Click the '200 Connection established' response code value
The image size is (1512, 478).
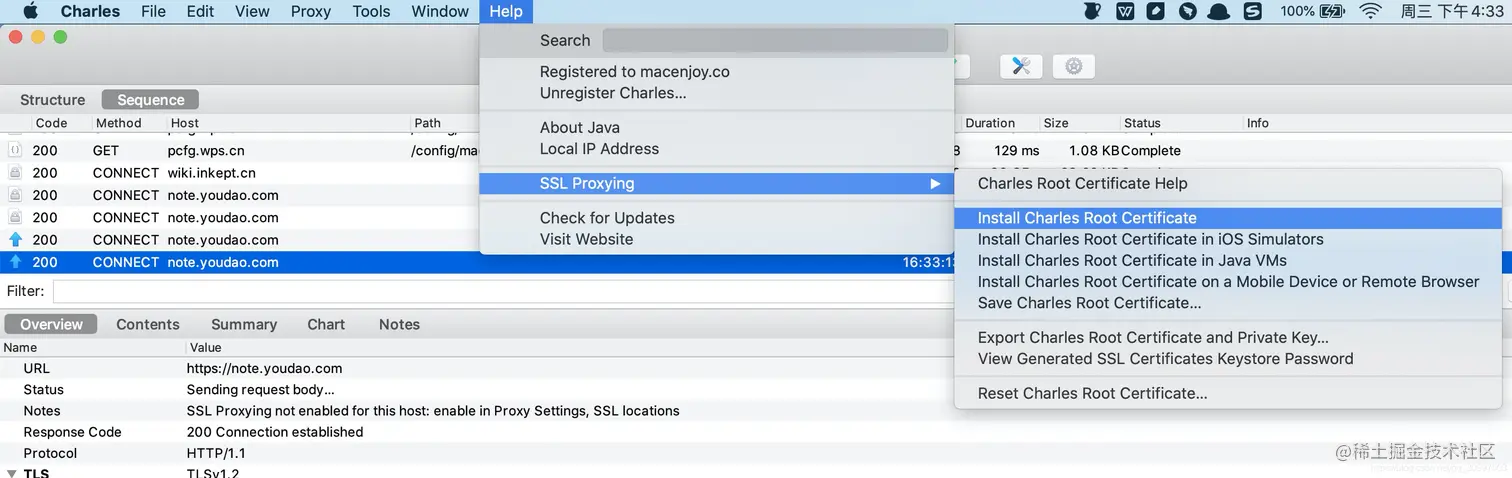[275, 432]
